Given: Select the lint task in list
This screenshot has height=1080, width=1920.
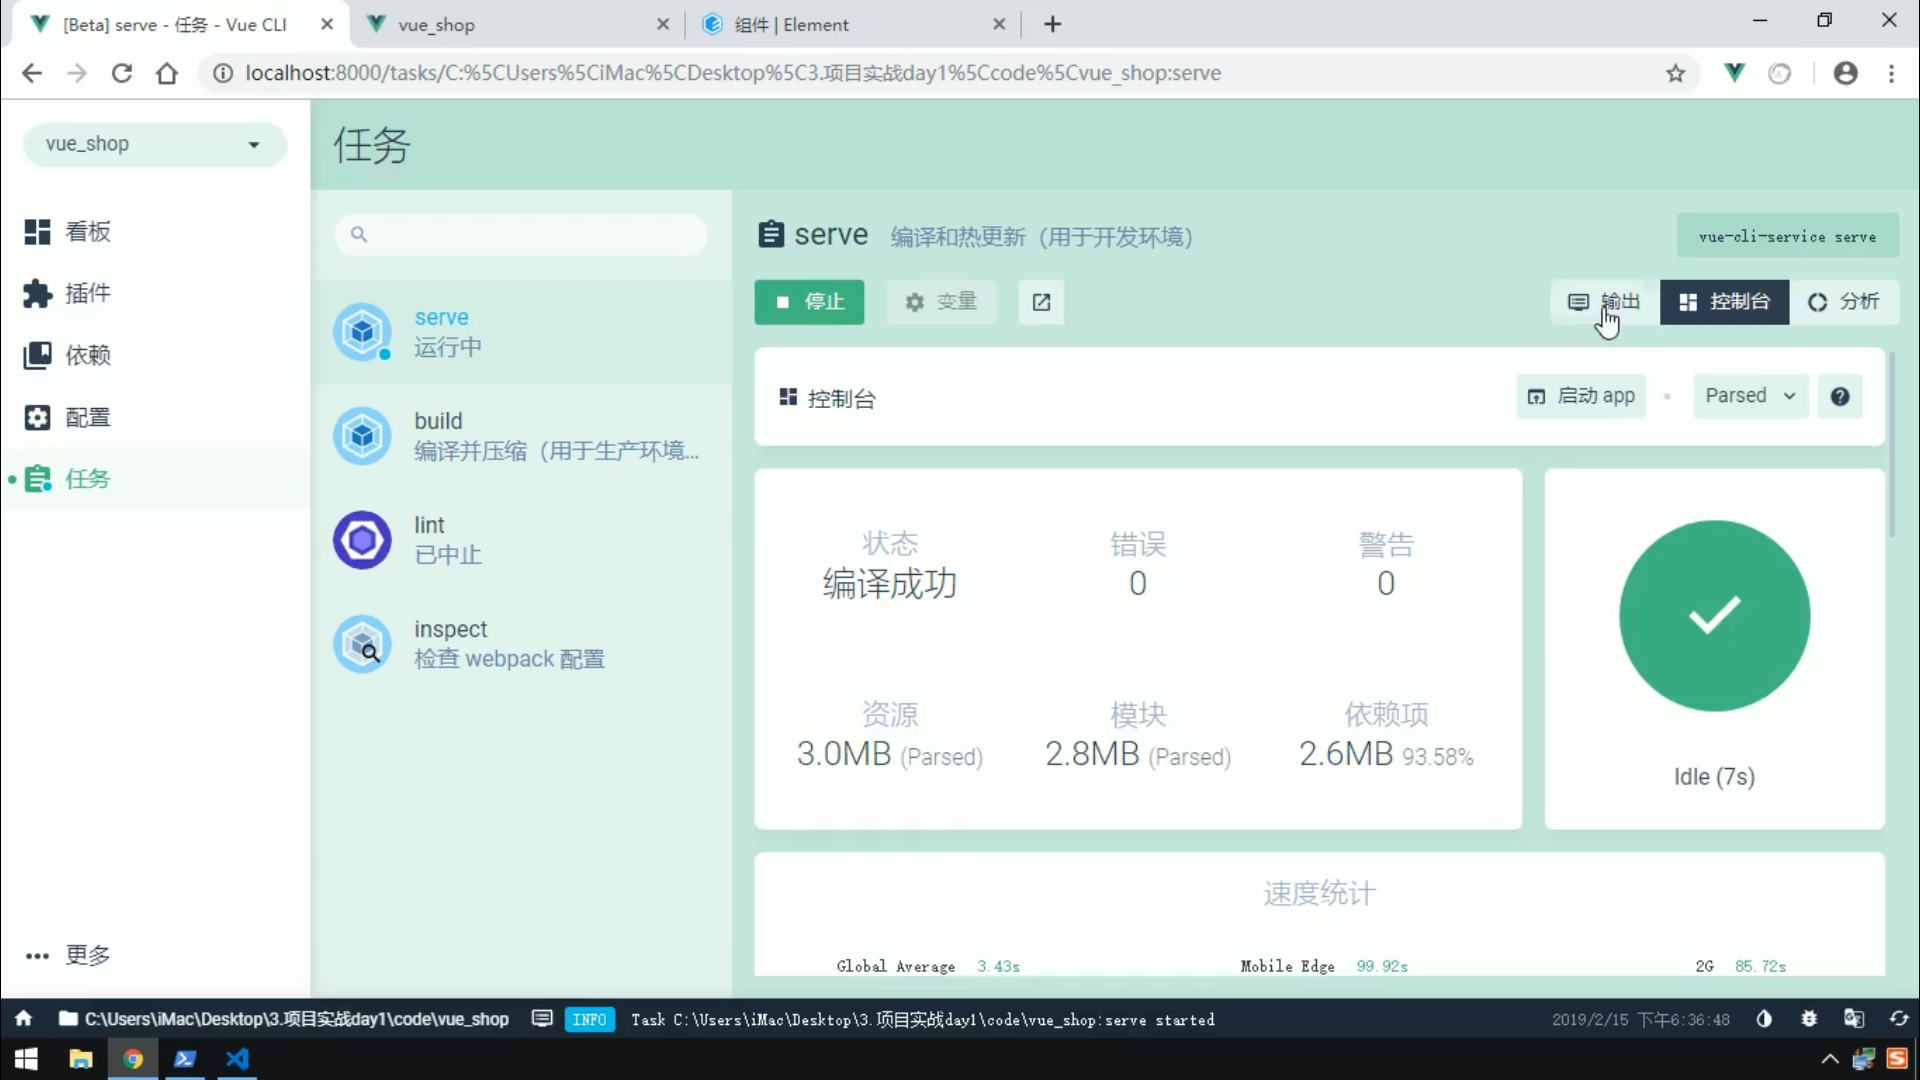Looking at the screenshot, I should pos(521,540).
